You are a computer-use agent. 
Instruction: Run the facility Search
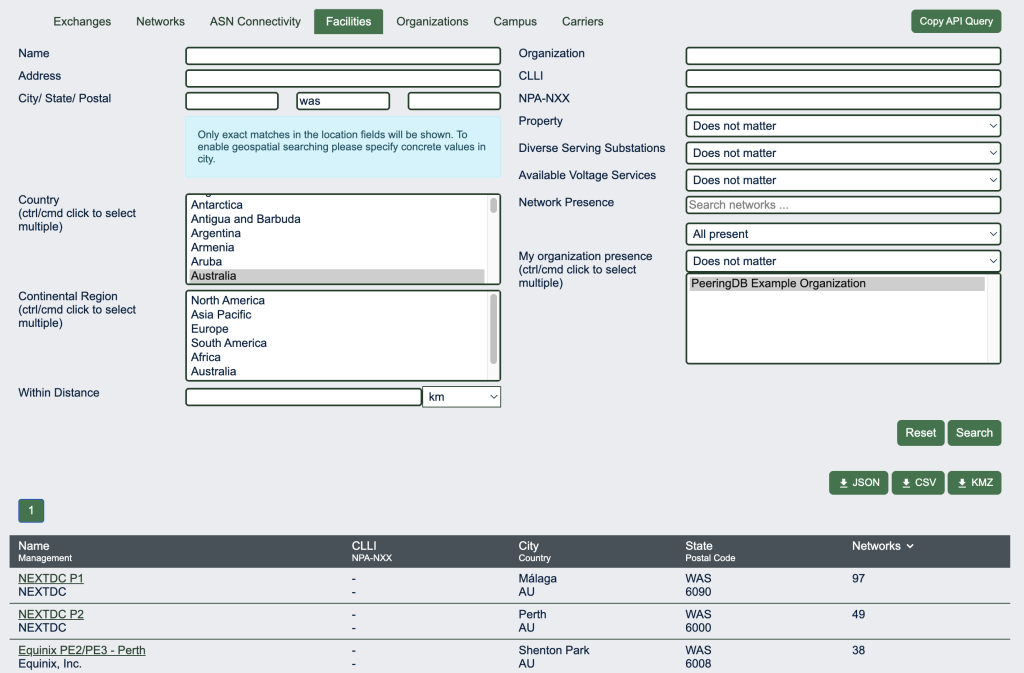point(974,433)
